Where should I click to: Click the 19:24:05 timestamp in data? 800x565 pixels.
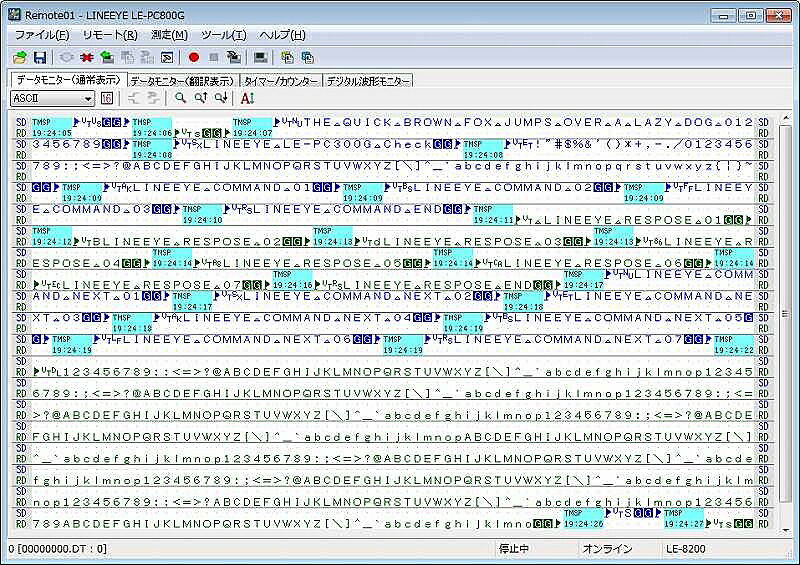52,133
